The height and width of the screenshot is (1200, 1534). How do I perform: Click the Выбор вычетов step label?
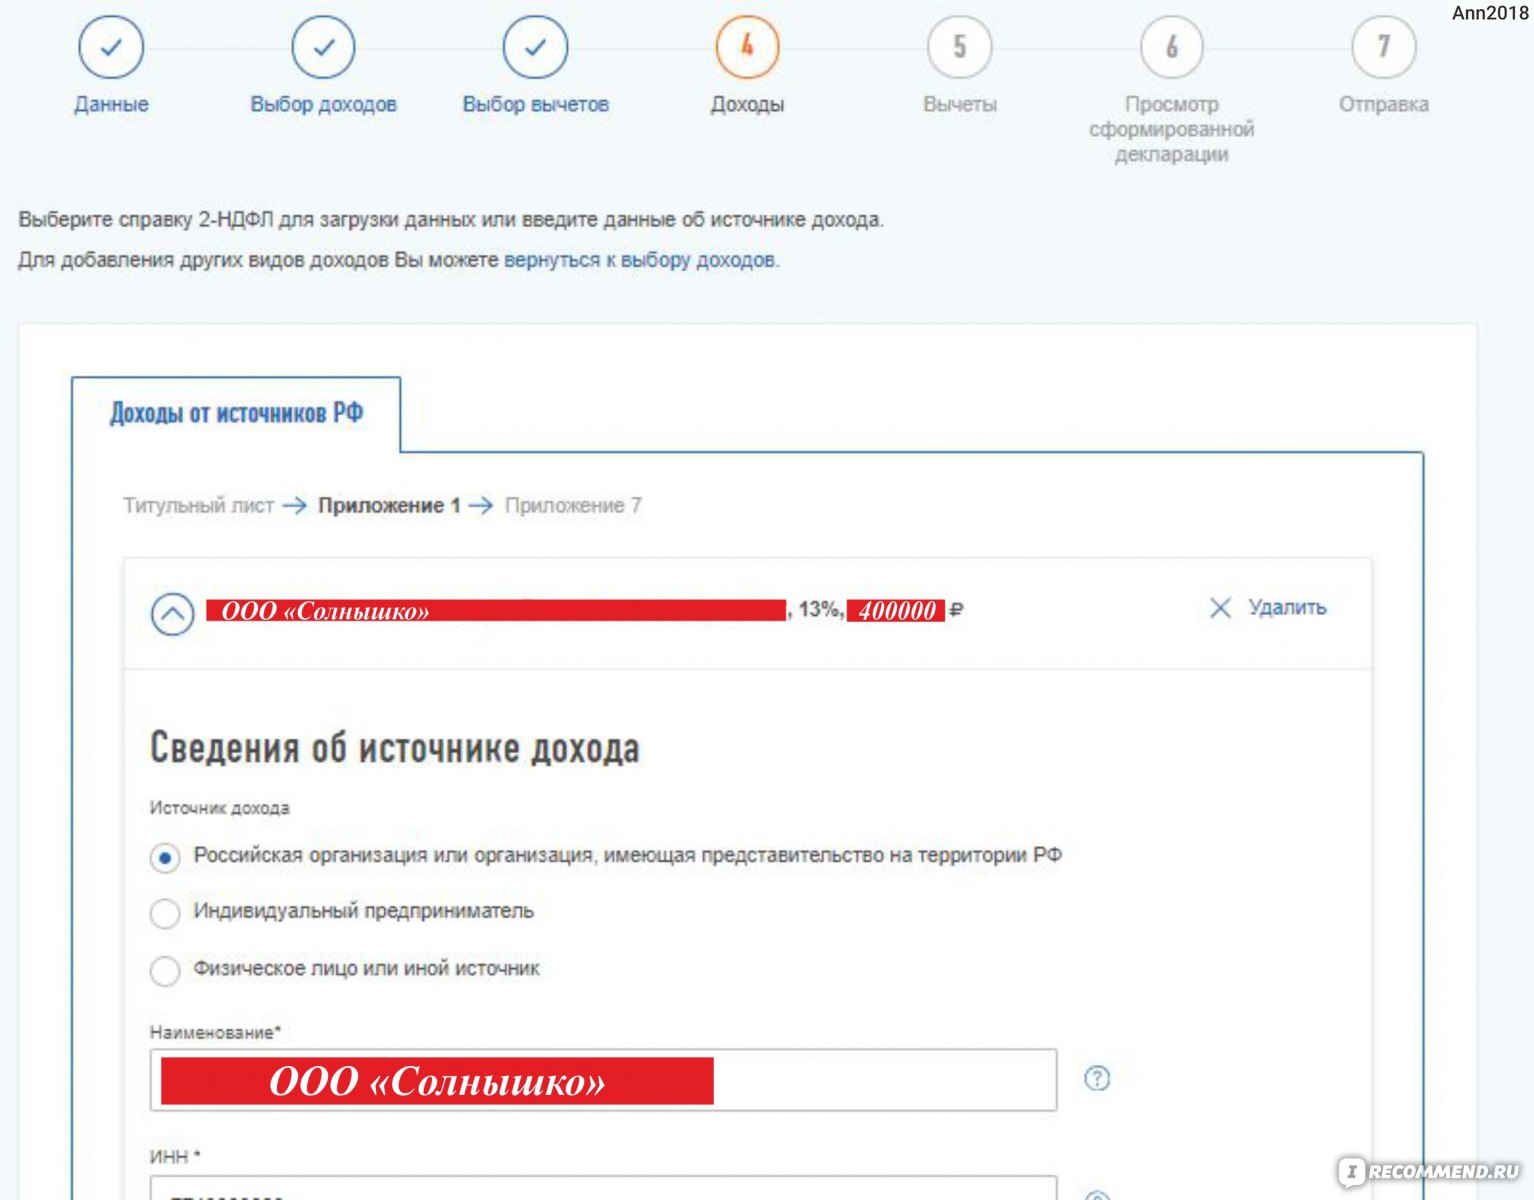pyautogui.click(x=535, y=104)
